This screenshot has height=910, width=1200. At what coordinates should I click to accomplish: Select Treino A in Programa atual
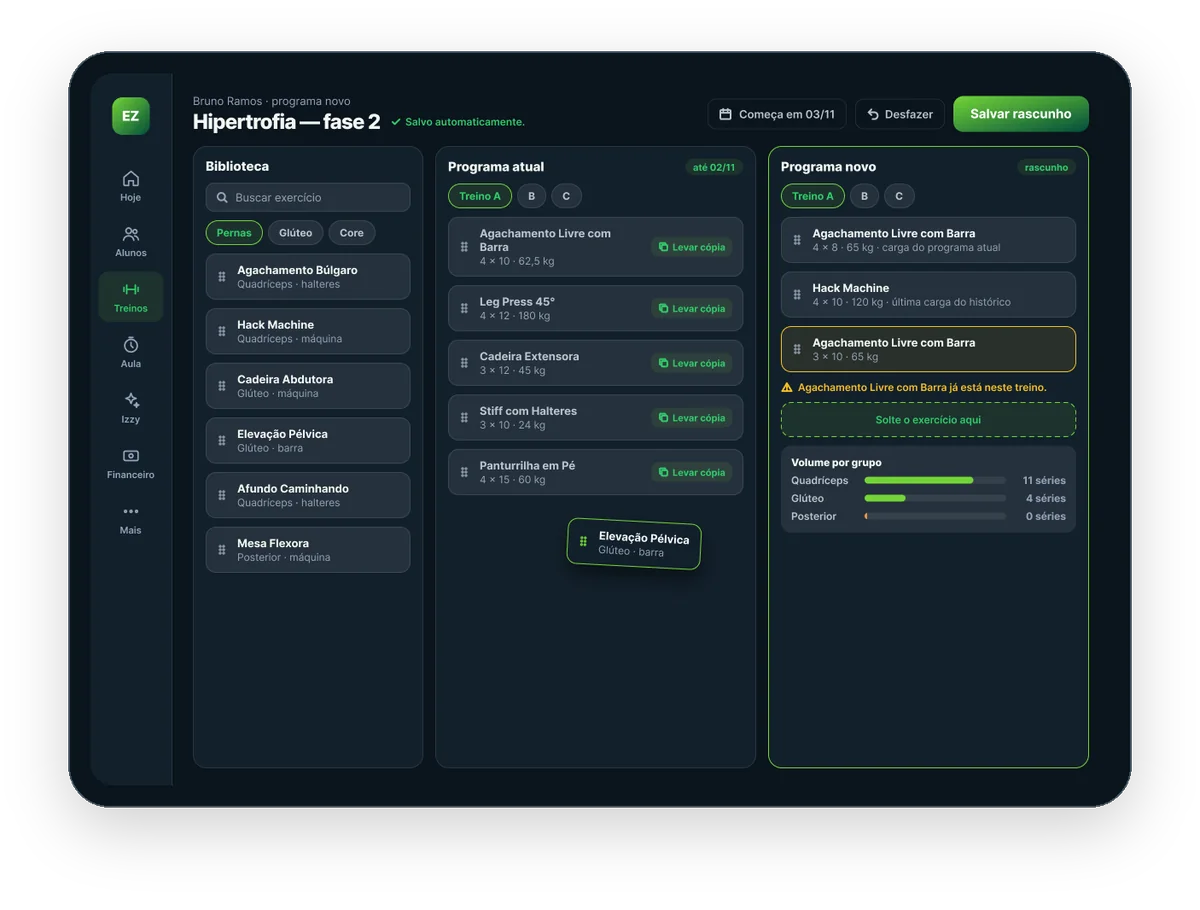tap(480, 196)
